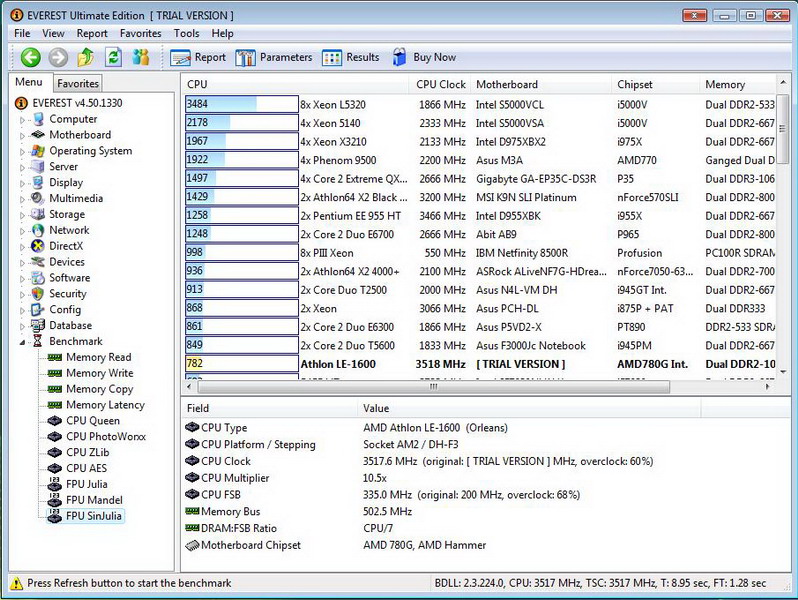
Task: Click the Value column header
Action: [376, 408]
